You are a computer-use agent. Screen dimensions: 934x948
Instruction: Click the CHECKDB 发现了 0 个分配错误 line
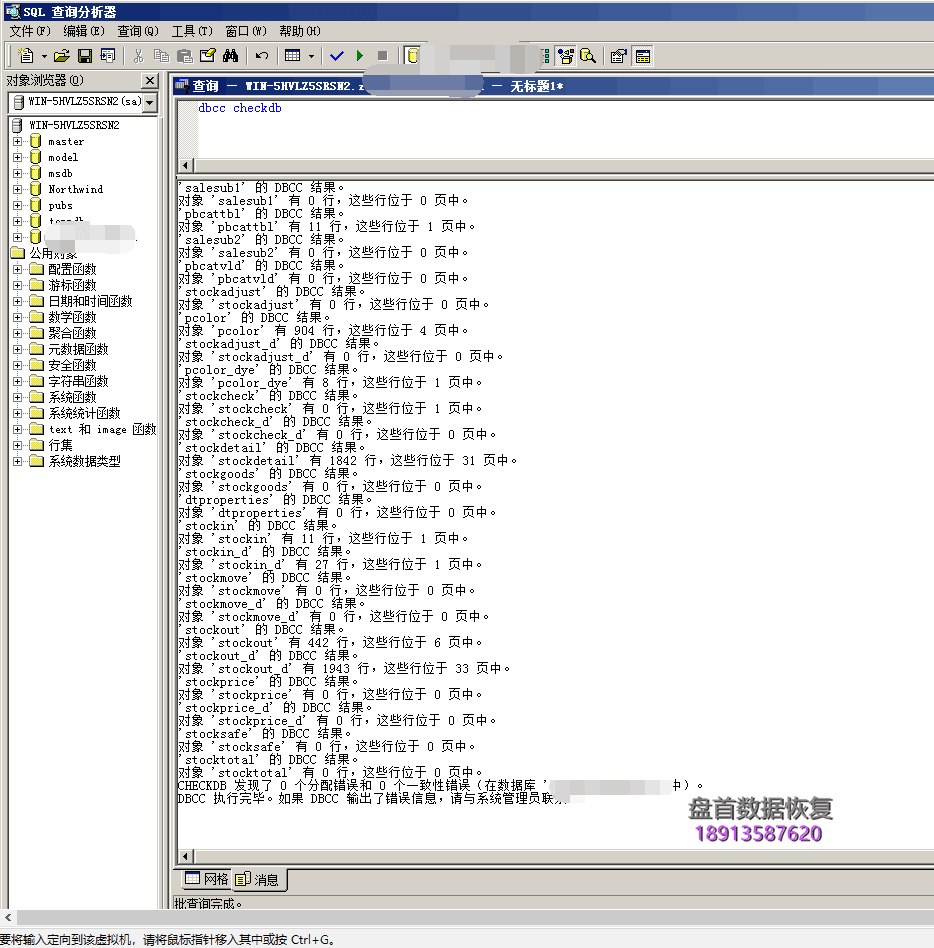(x=440, y=785)
